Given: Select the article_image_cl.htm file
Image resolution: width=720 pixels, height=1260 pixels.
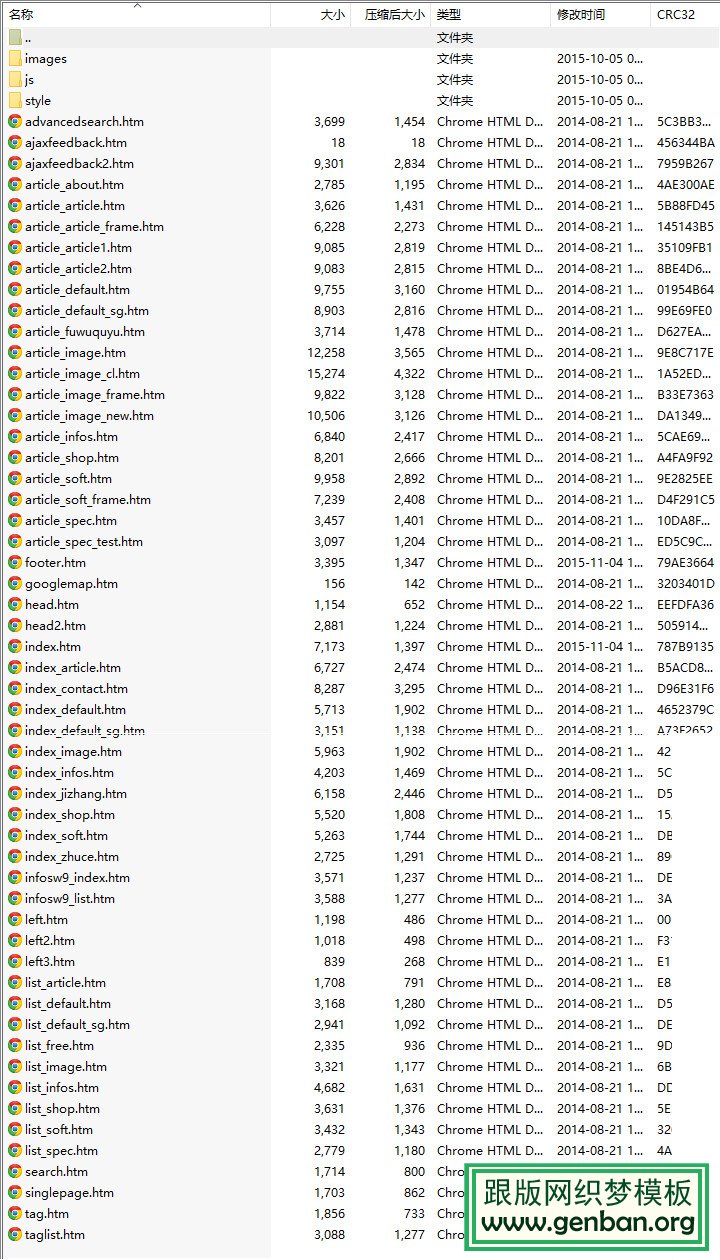Looking at the screenshot, I should pos(82,374).
